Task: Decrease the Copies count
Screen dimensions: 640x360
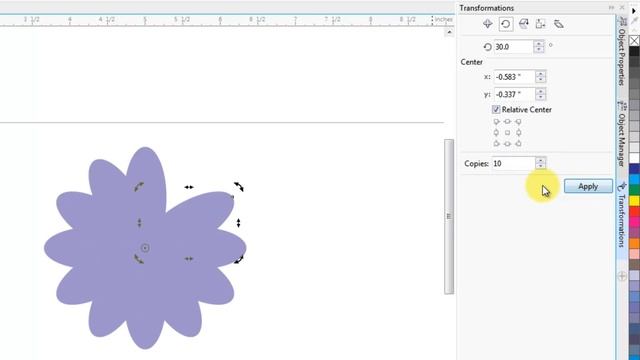Action: [540, 167]
